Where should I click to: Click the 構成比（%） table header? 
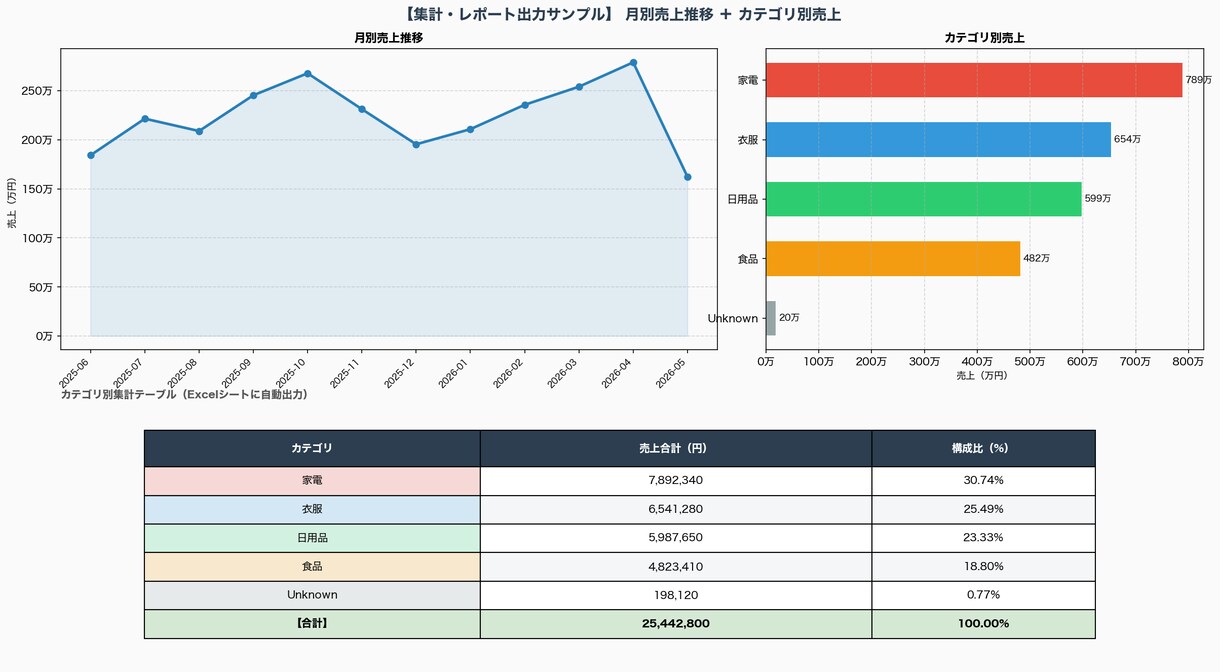click(x=984, y=448)
